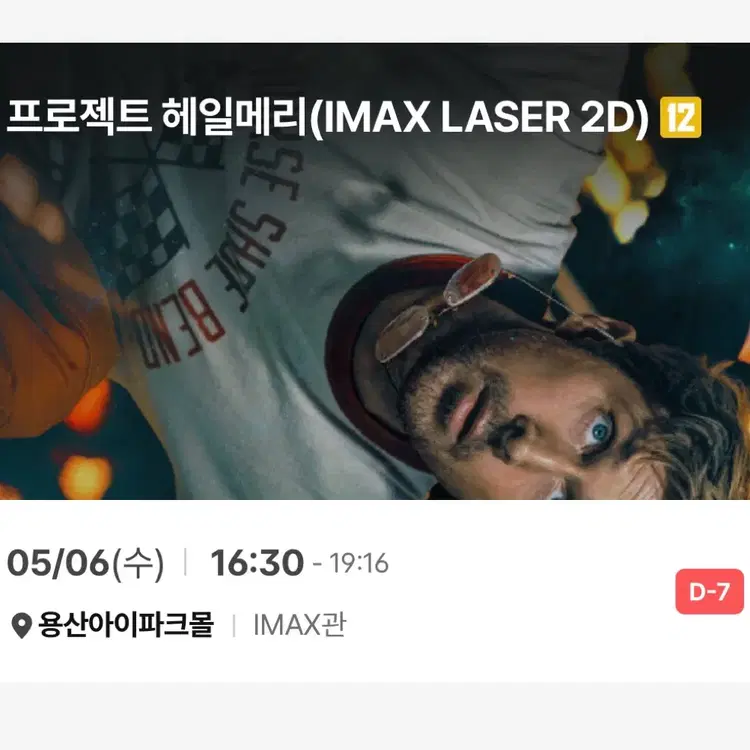Screen dimensions: 750x750
Task: Select the red D-7 countdown badge
Action: 709,592
